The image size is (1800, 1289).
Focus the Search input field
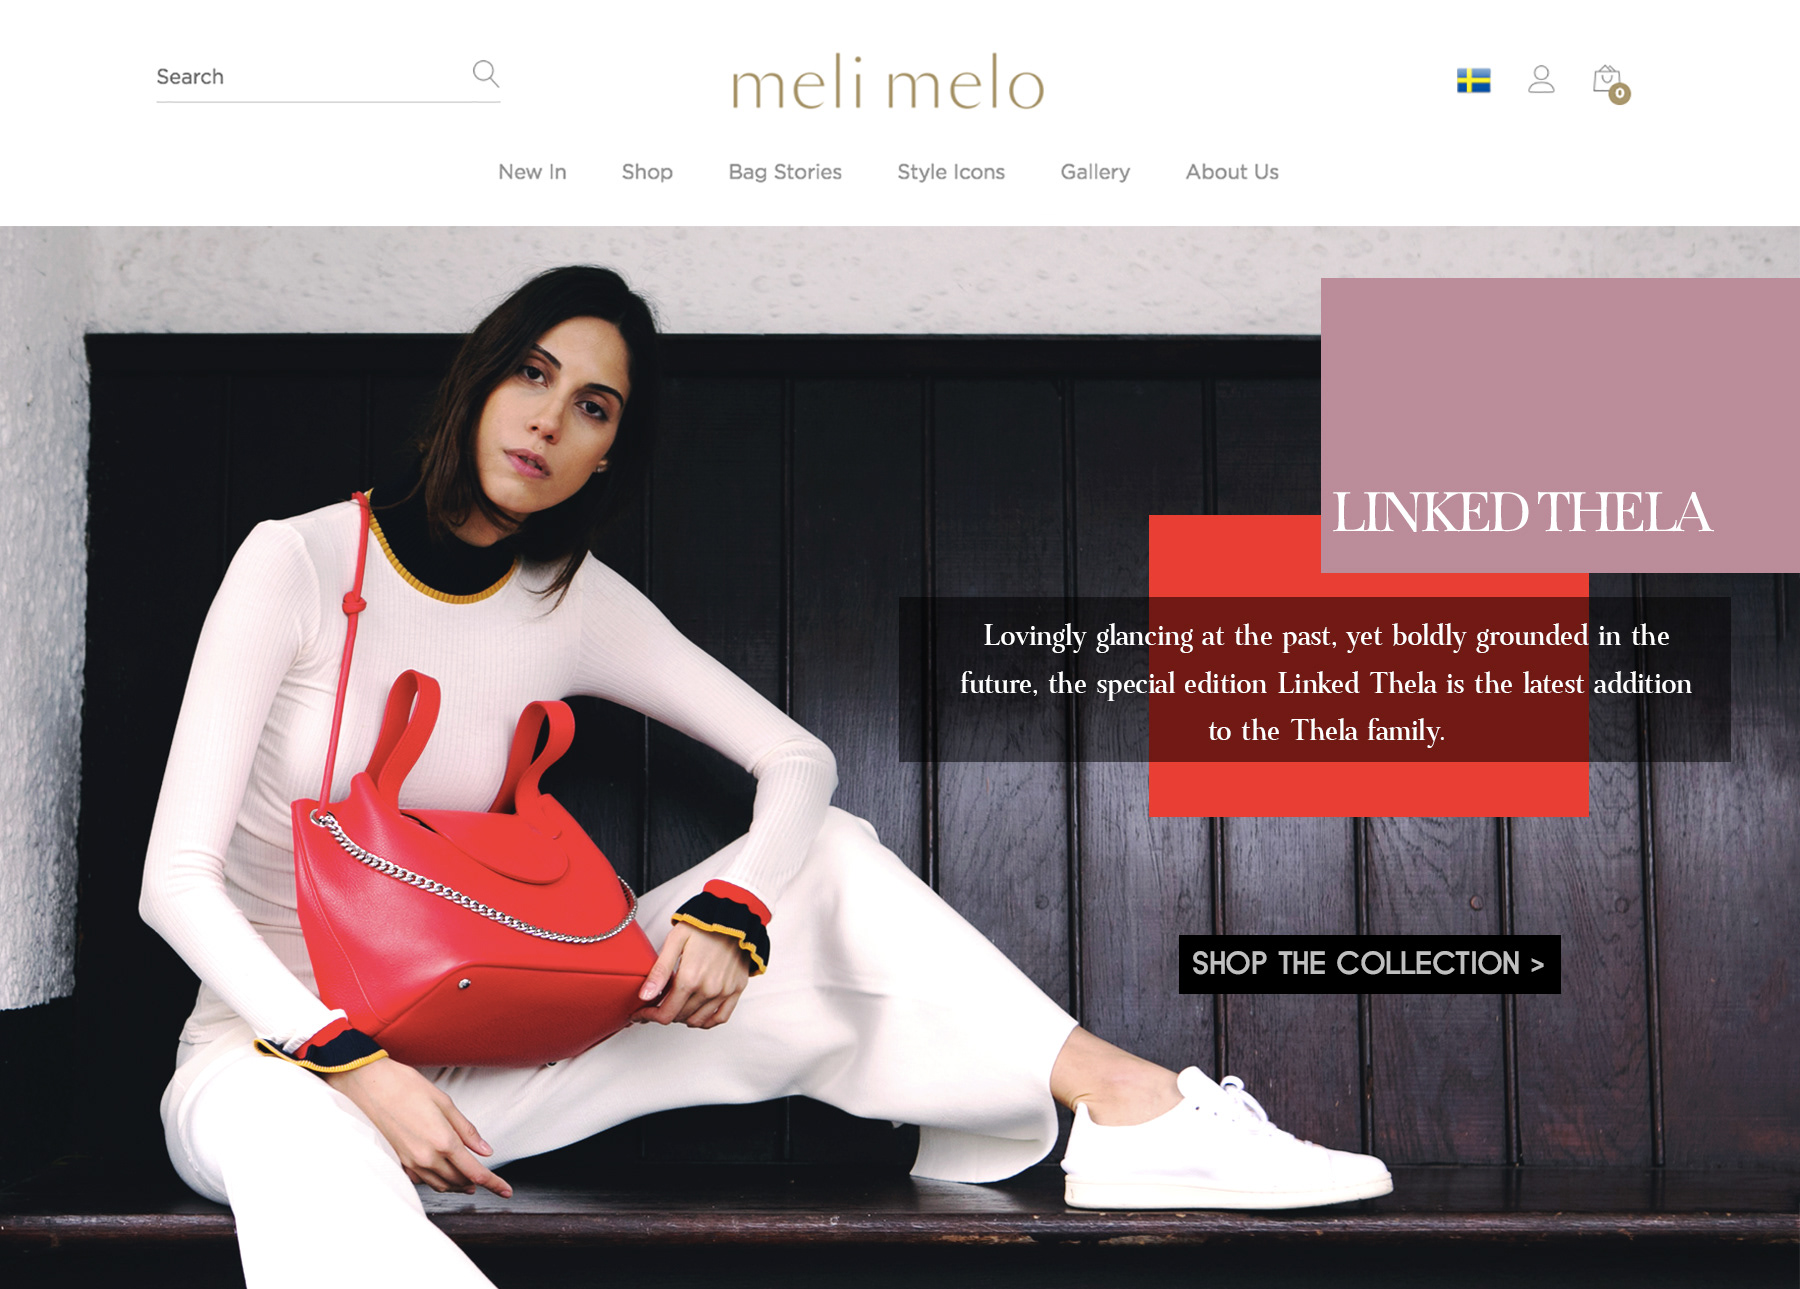coord(310,77)
